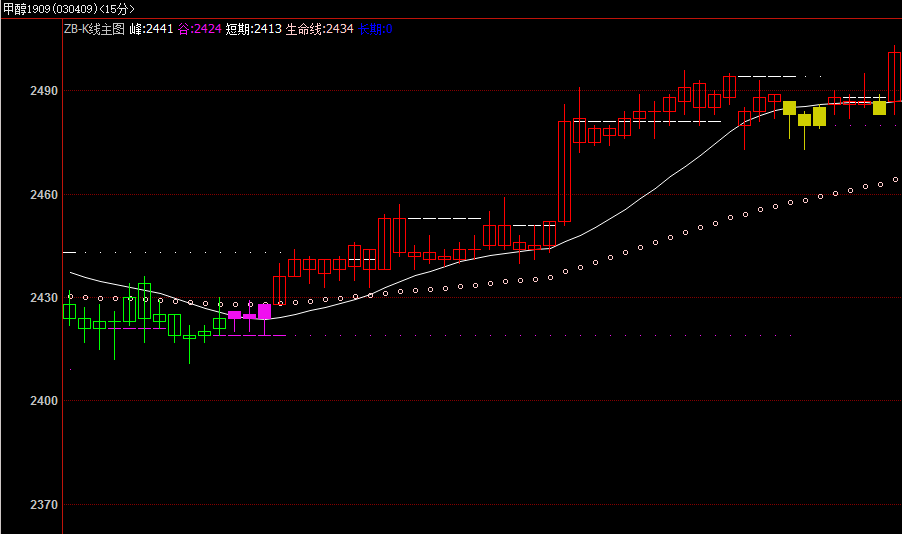Click the 生命线:2434 indicator value
Image resolution: width=902 pixels, height=534 pixels.
point(320,29)
